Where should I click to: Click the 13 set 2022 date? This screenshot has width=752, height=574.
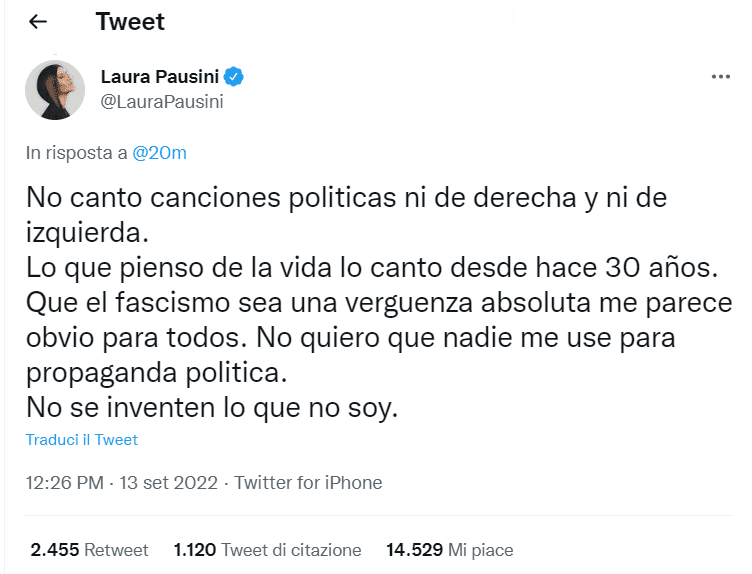pos(169,483)
